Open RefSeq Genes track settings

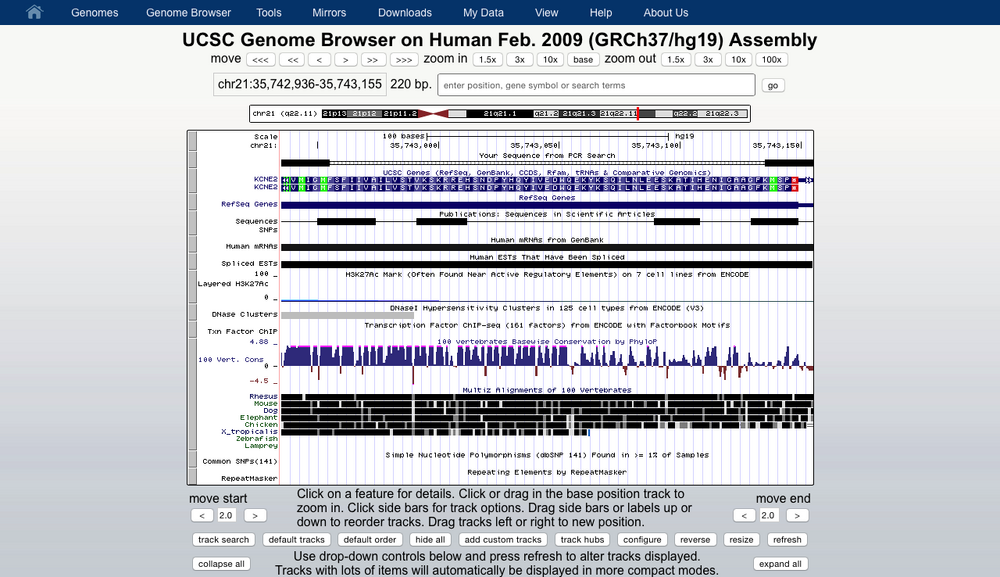[x=249, y=204]
